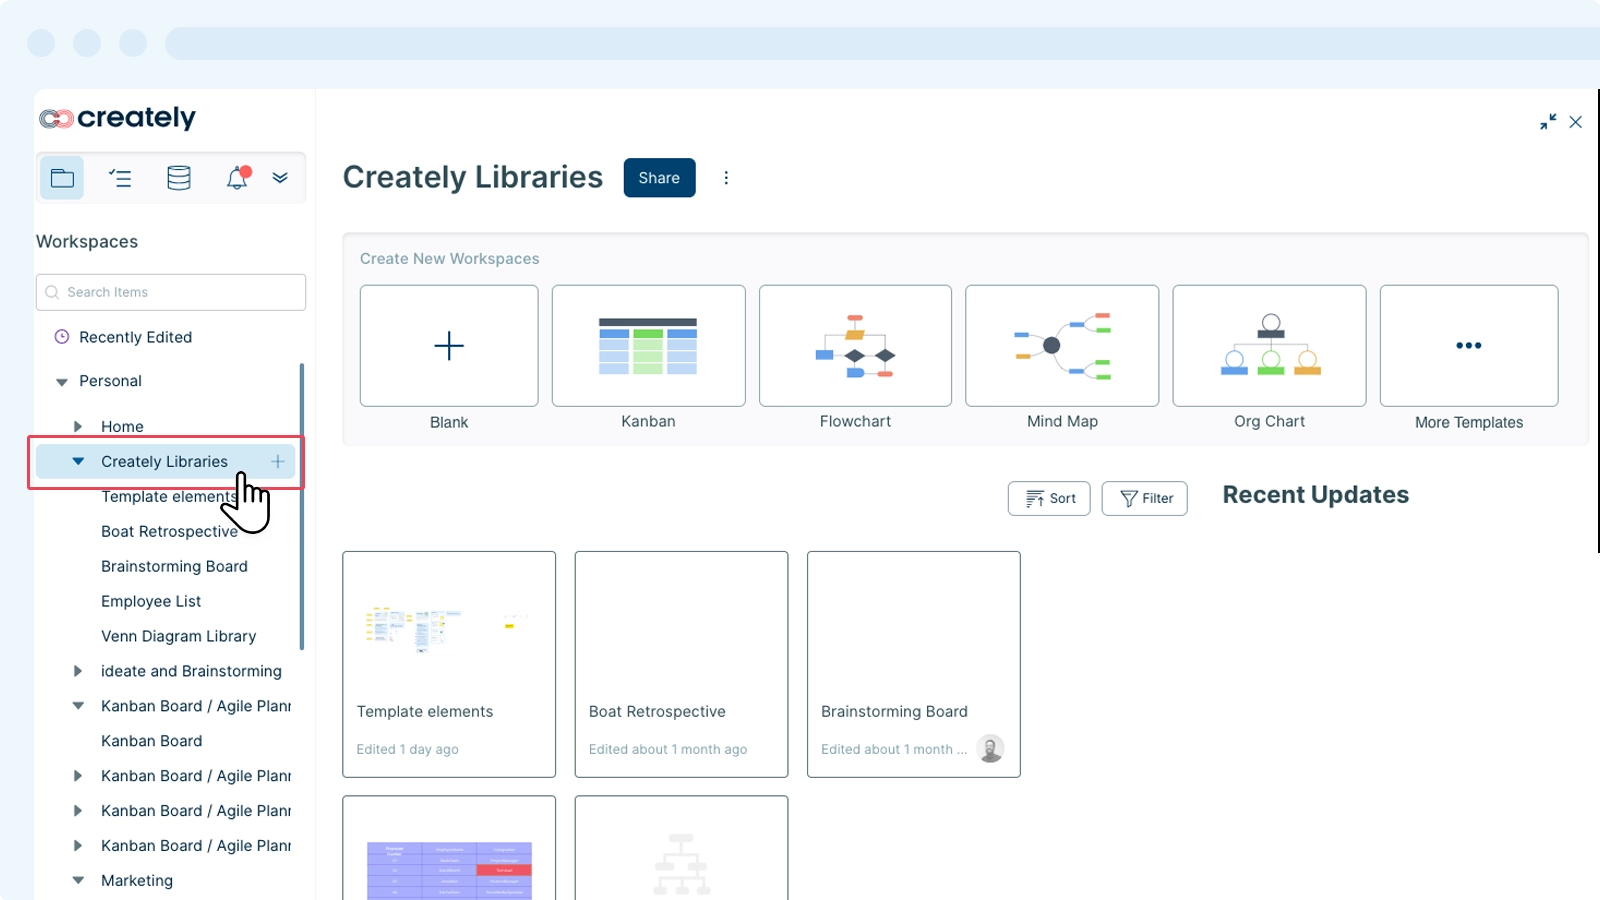The height and width of the screenshot is (900, 1600).
Task: Open the notifications bell icon
Action: (237, 178)
